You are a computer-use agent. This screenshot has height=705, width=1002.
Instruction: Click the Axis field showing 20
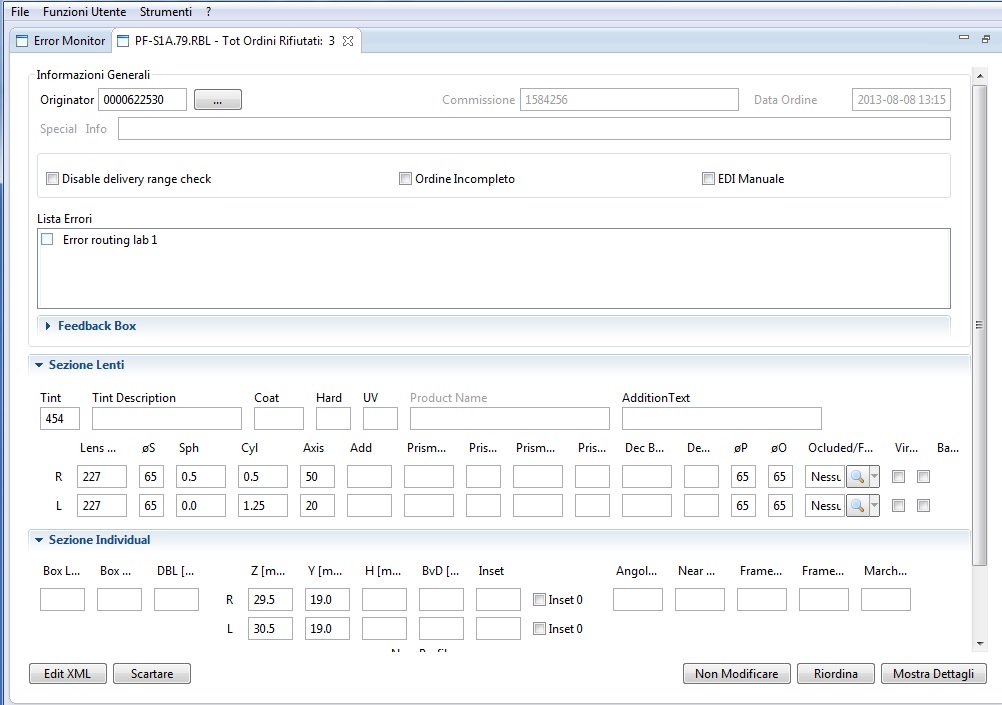pyautogui.click(x=318, y=506)
